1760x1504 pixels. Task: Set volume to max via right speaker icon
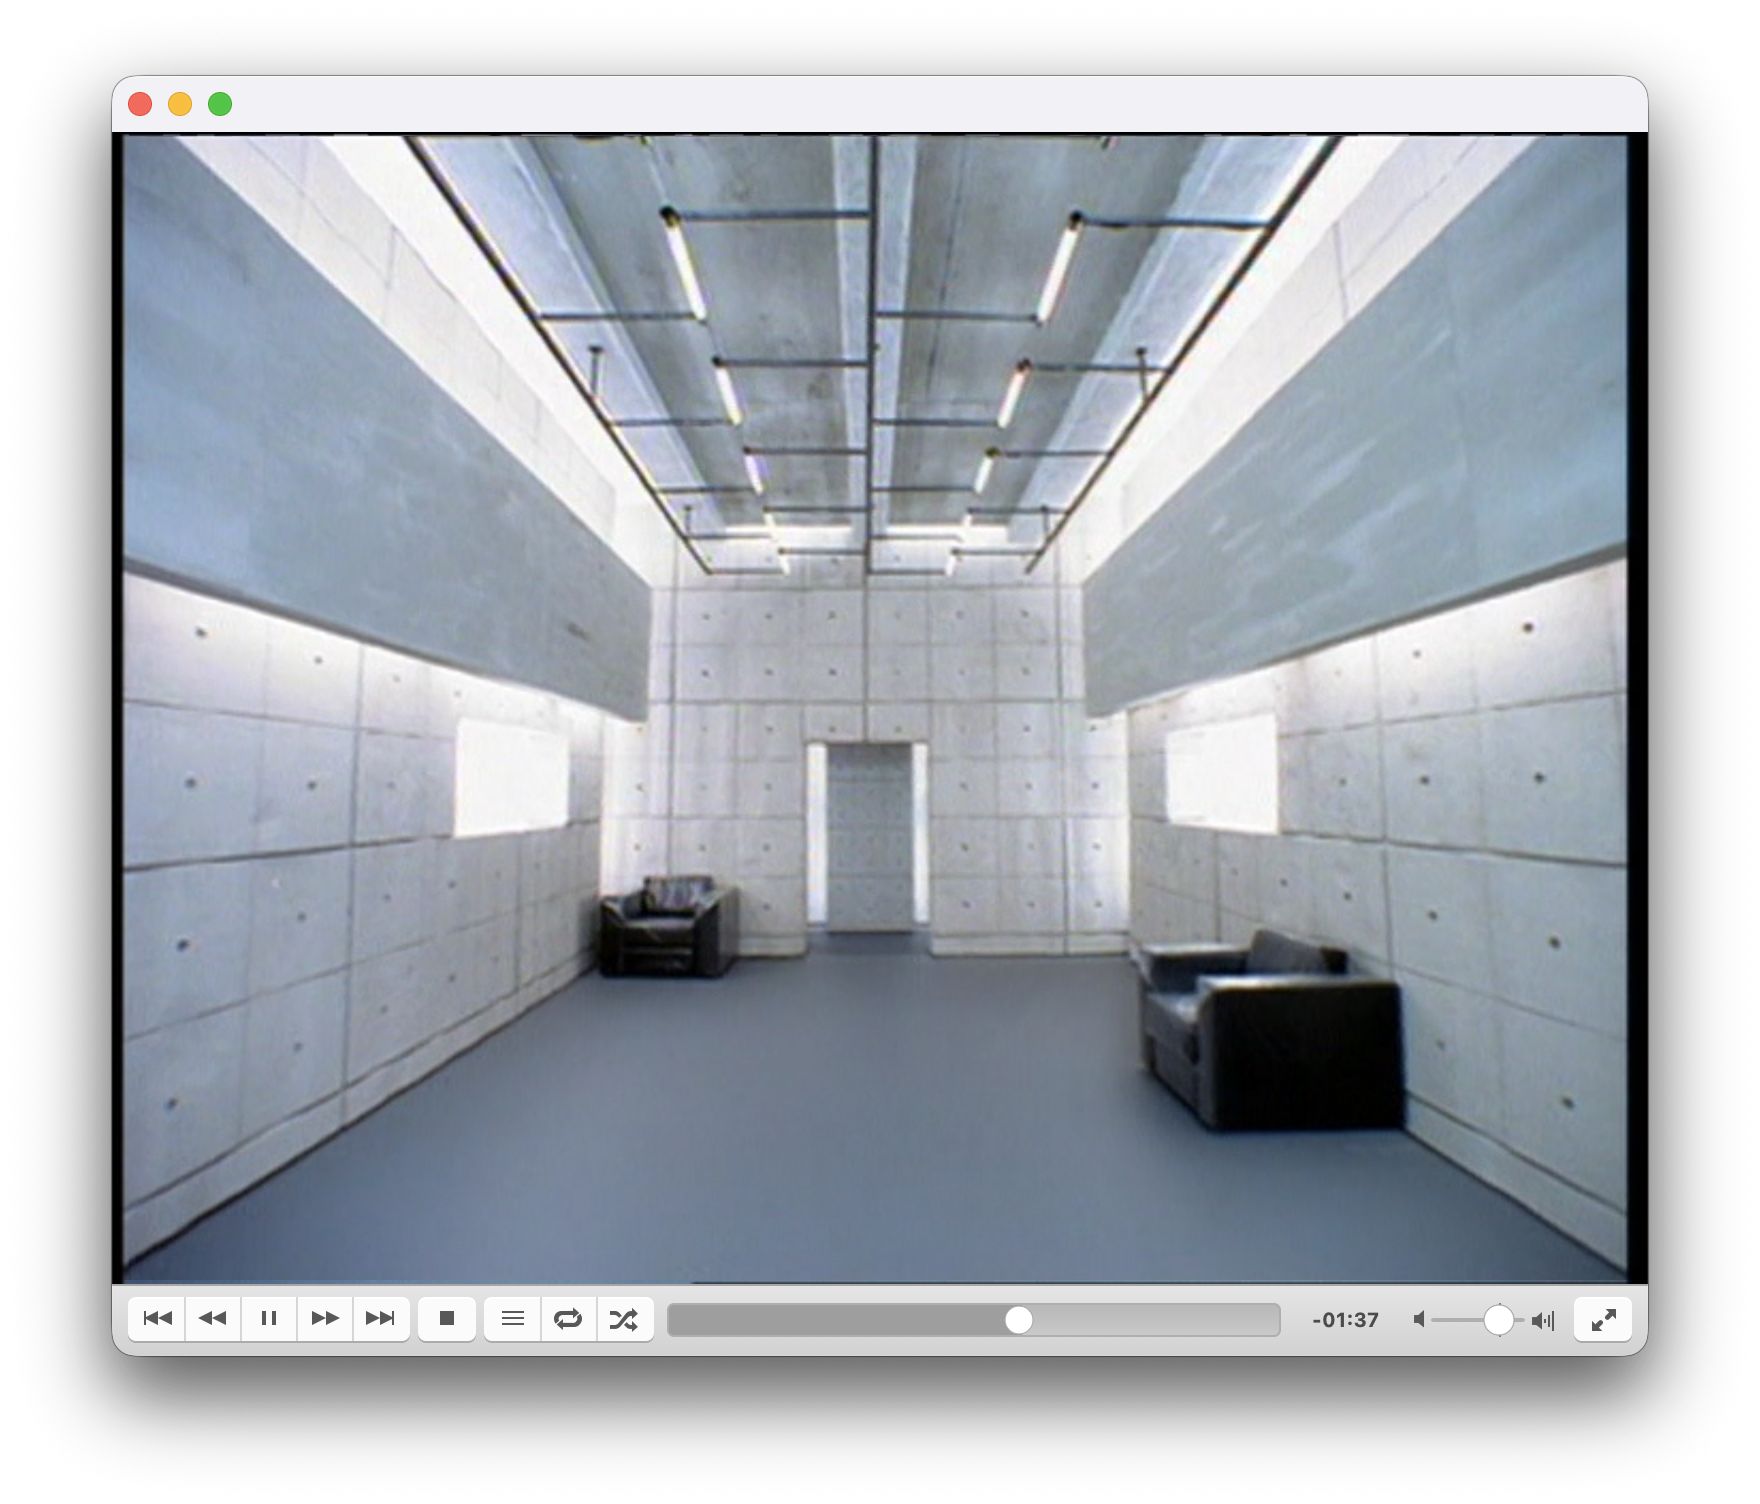1545,1319
